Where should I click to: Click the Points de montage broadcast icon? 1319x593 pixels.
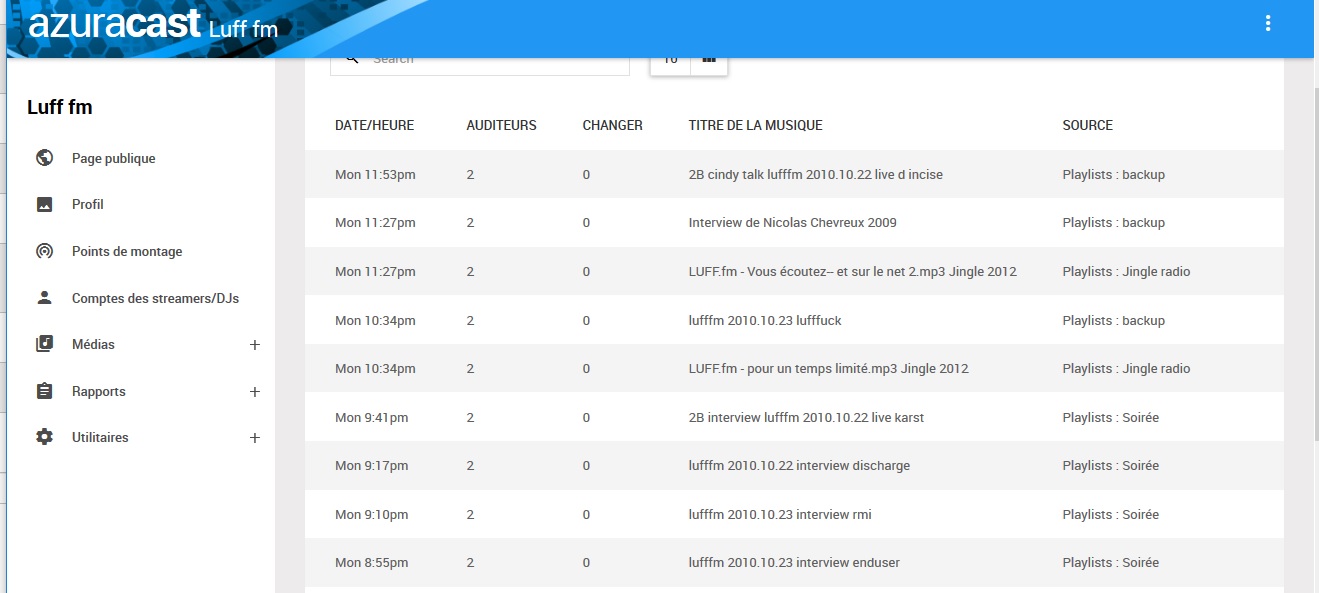(44, 250)
